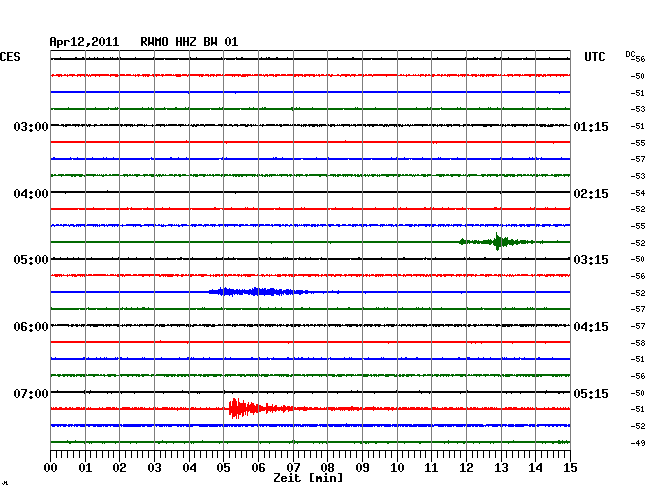Click the Zeit [min] axis title
The width and height of the screenshot is (650, 494).
coord(308,478)
